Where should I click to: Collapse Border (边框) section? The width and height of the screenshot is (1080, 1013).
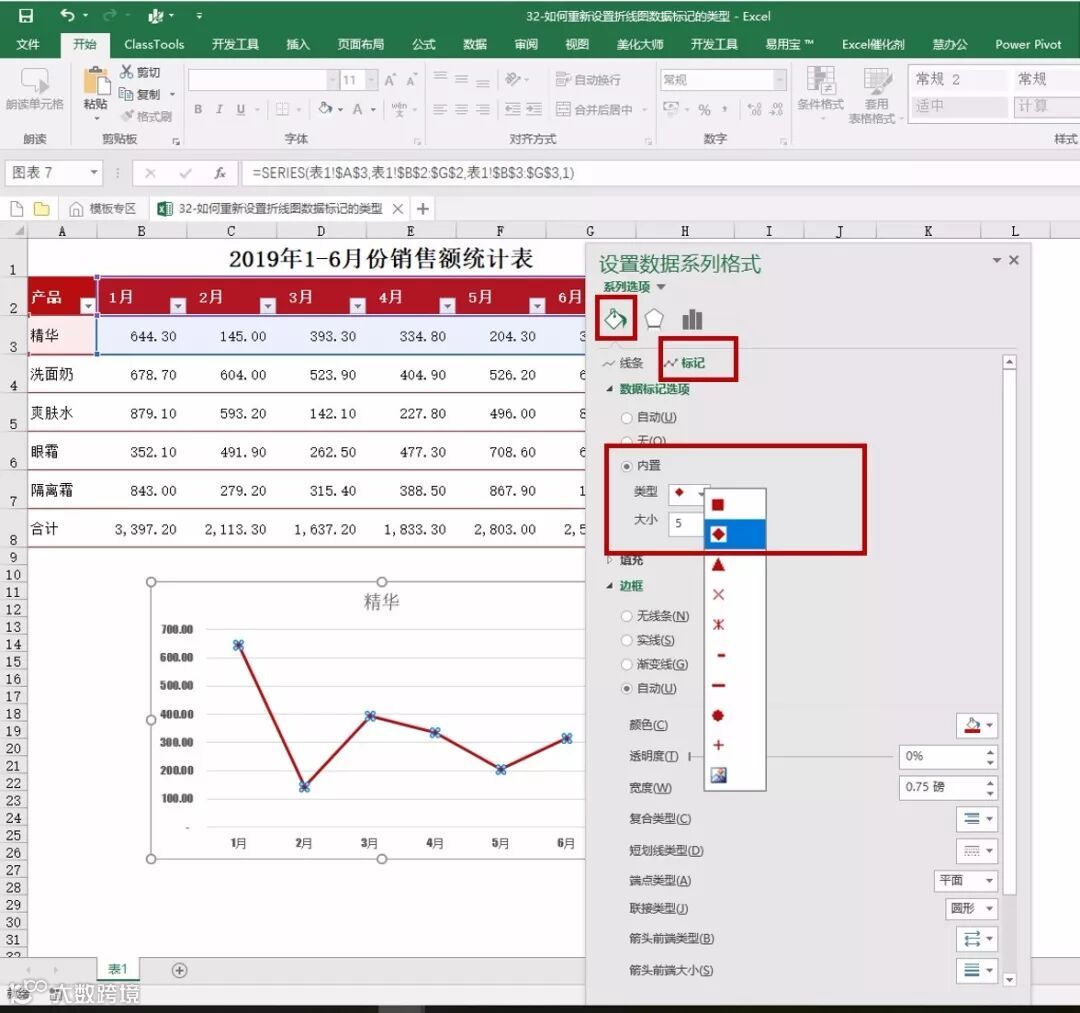[x=610, y=586]
